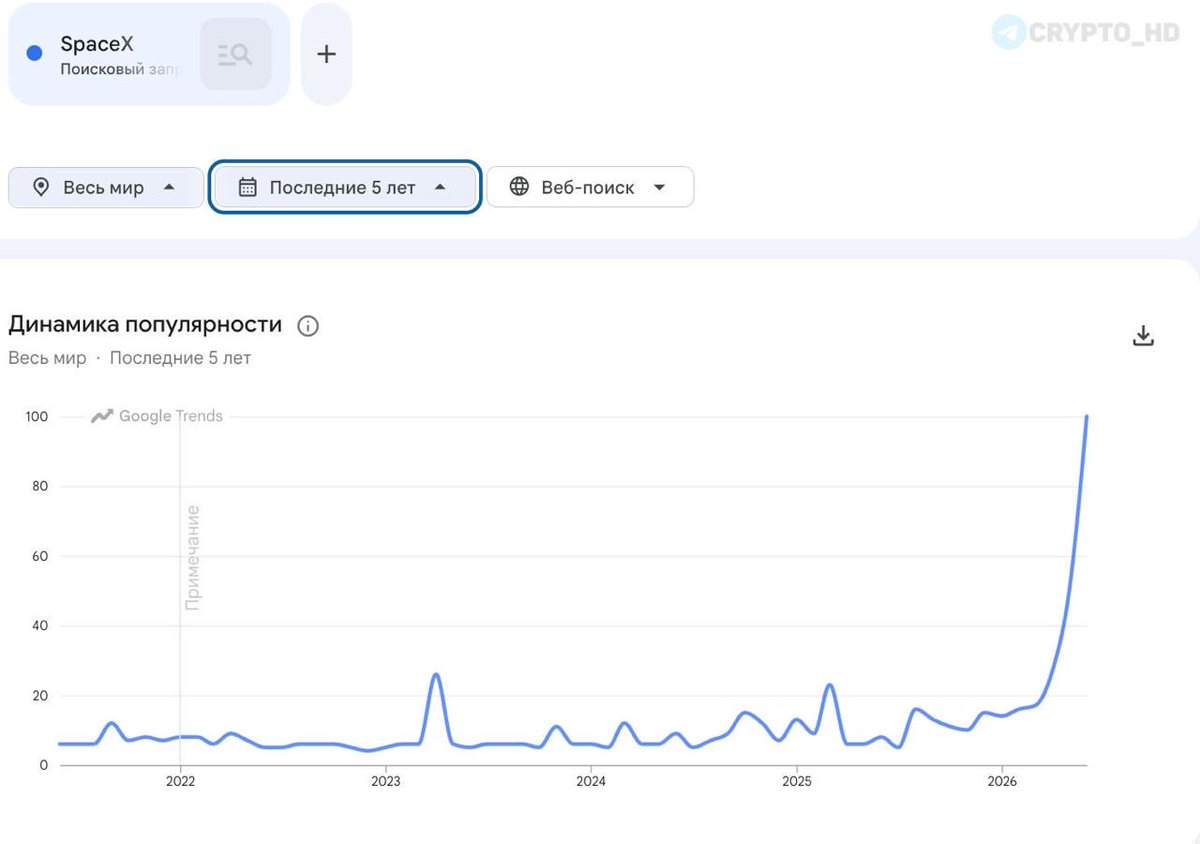Click the search term edit icon beside SpaceX
1200x844 pixels.
235,54
